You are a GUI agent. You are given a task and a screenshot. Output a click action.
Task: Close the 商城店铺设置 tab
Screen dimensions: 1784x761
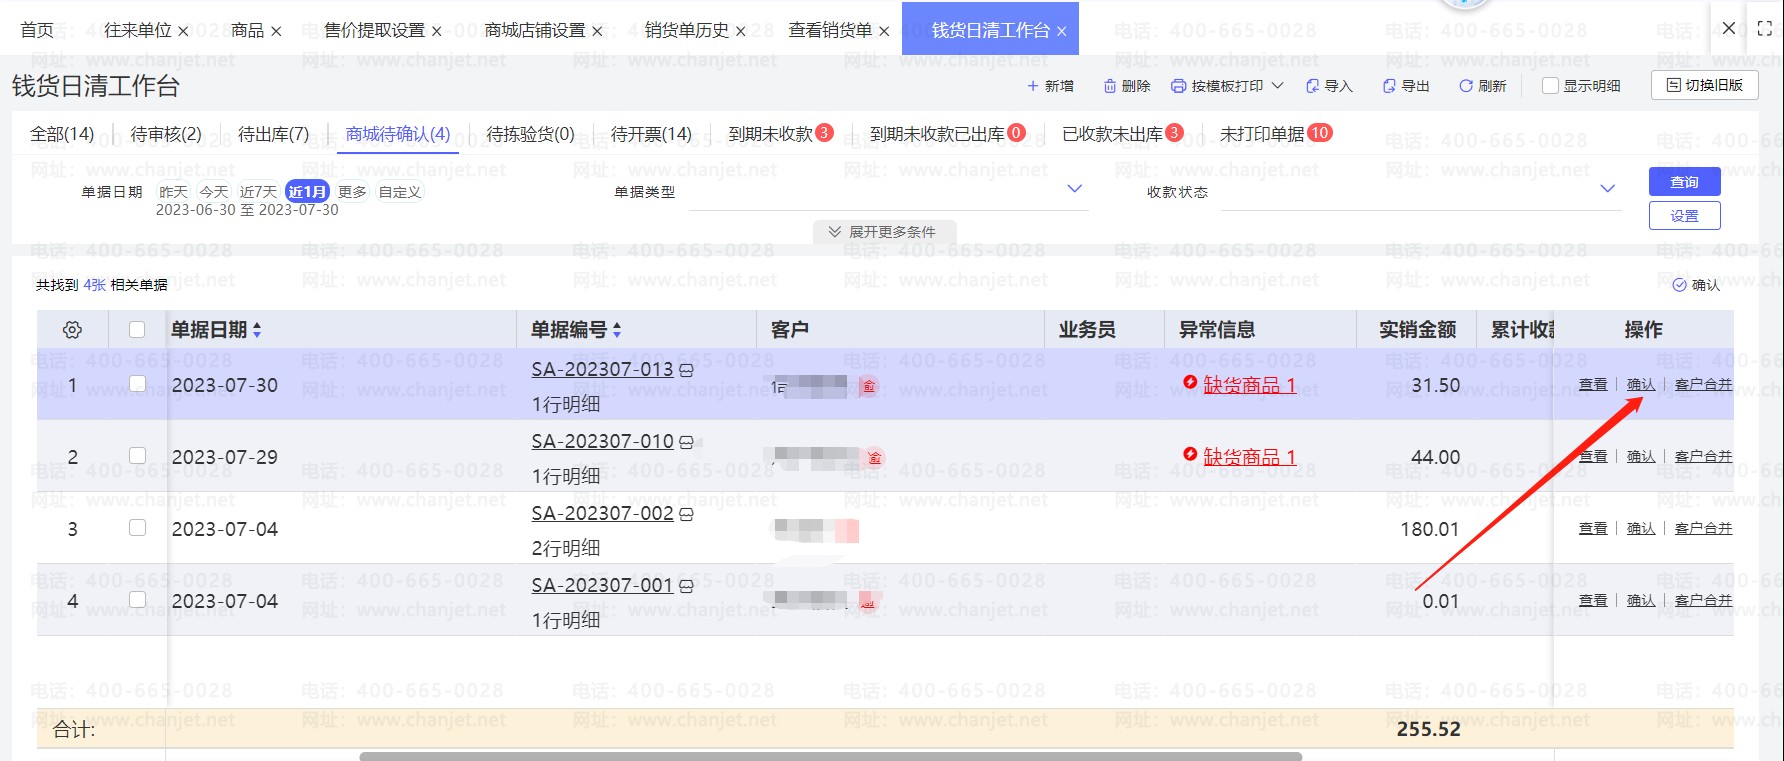coord(597,32)
